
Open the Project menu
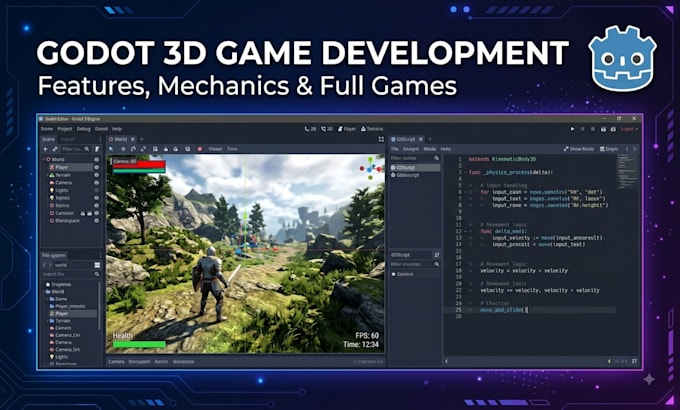(65, 129)
